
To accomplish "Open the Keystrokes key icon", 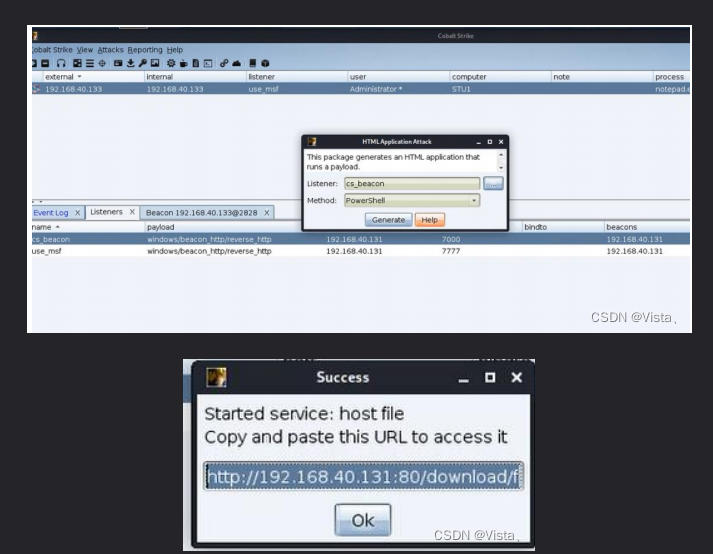I will pos(142,63).
